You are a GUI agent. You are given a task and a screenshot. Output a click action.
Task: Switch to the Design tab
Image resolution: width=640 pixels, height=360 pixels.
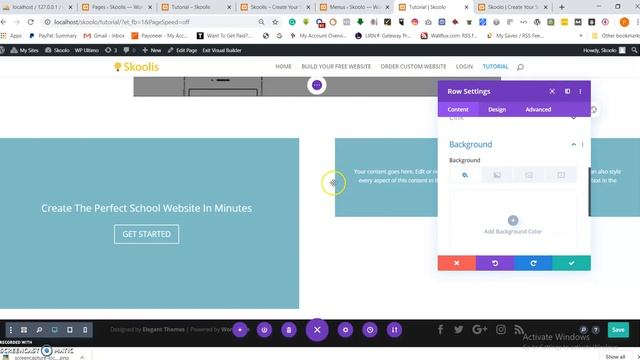(x=497, y=109)
